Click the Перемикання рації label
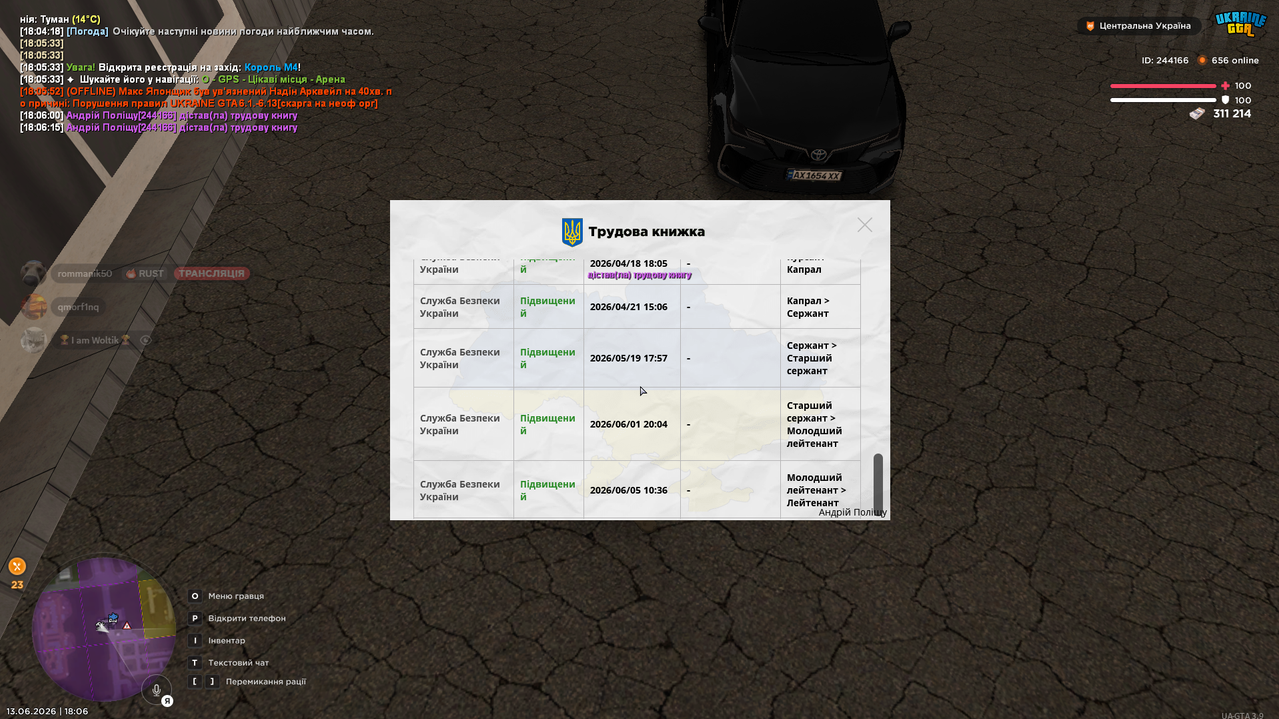 (x=266, y=681)
